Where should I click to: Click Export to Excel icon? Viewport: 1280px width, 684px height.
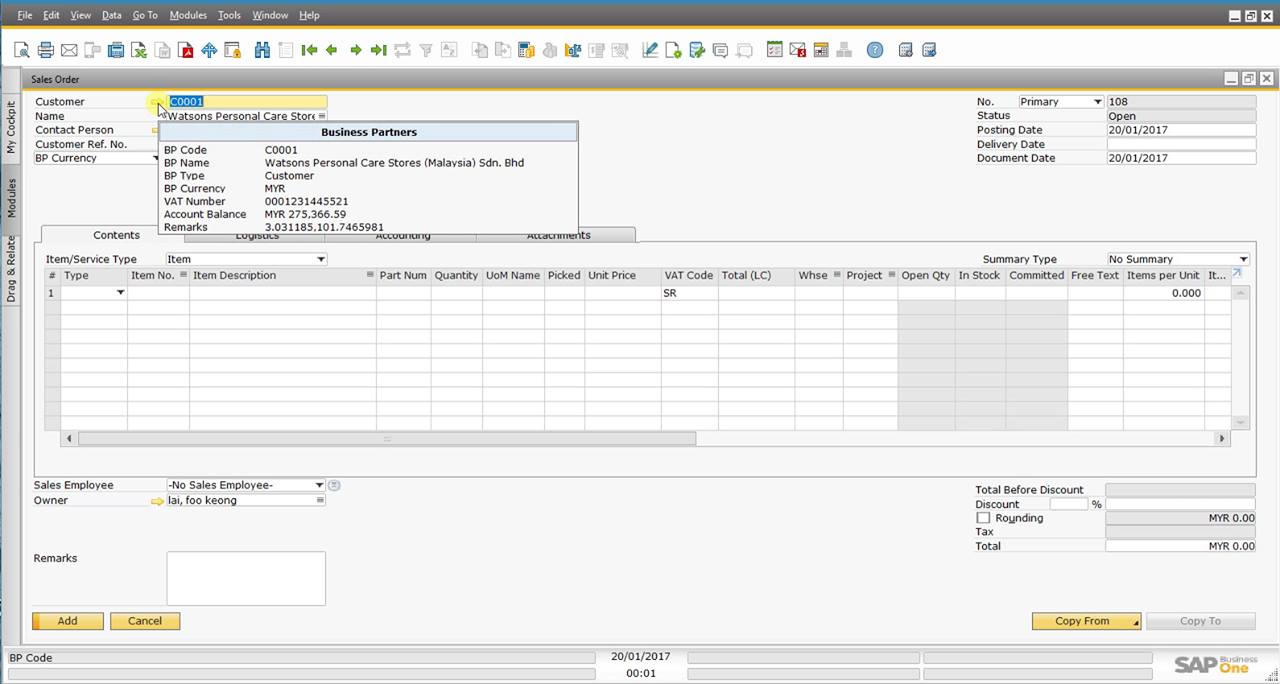pyautogui.click(x=139, y=50)
